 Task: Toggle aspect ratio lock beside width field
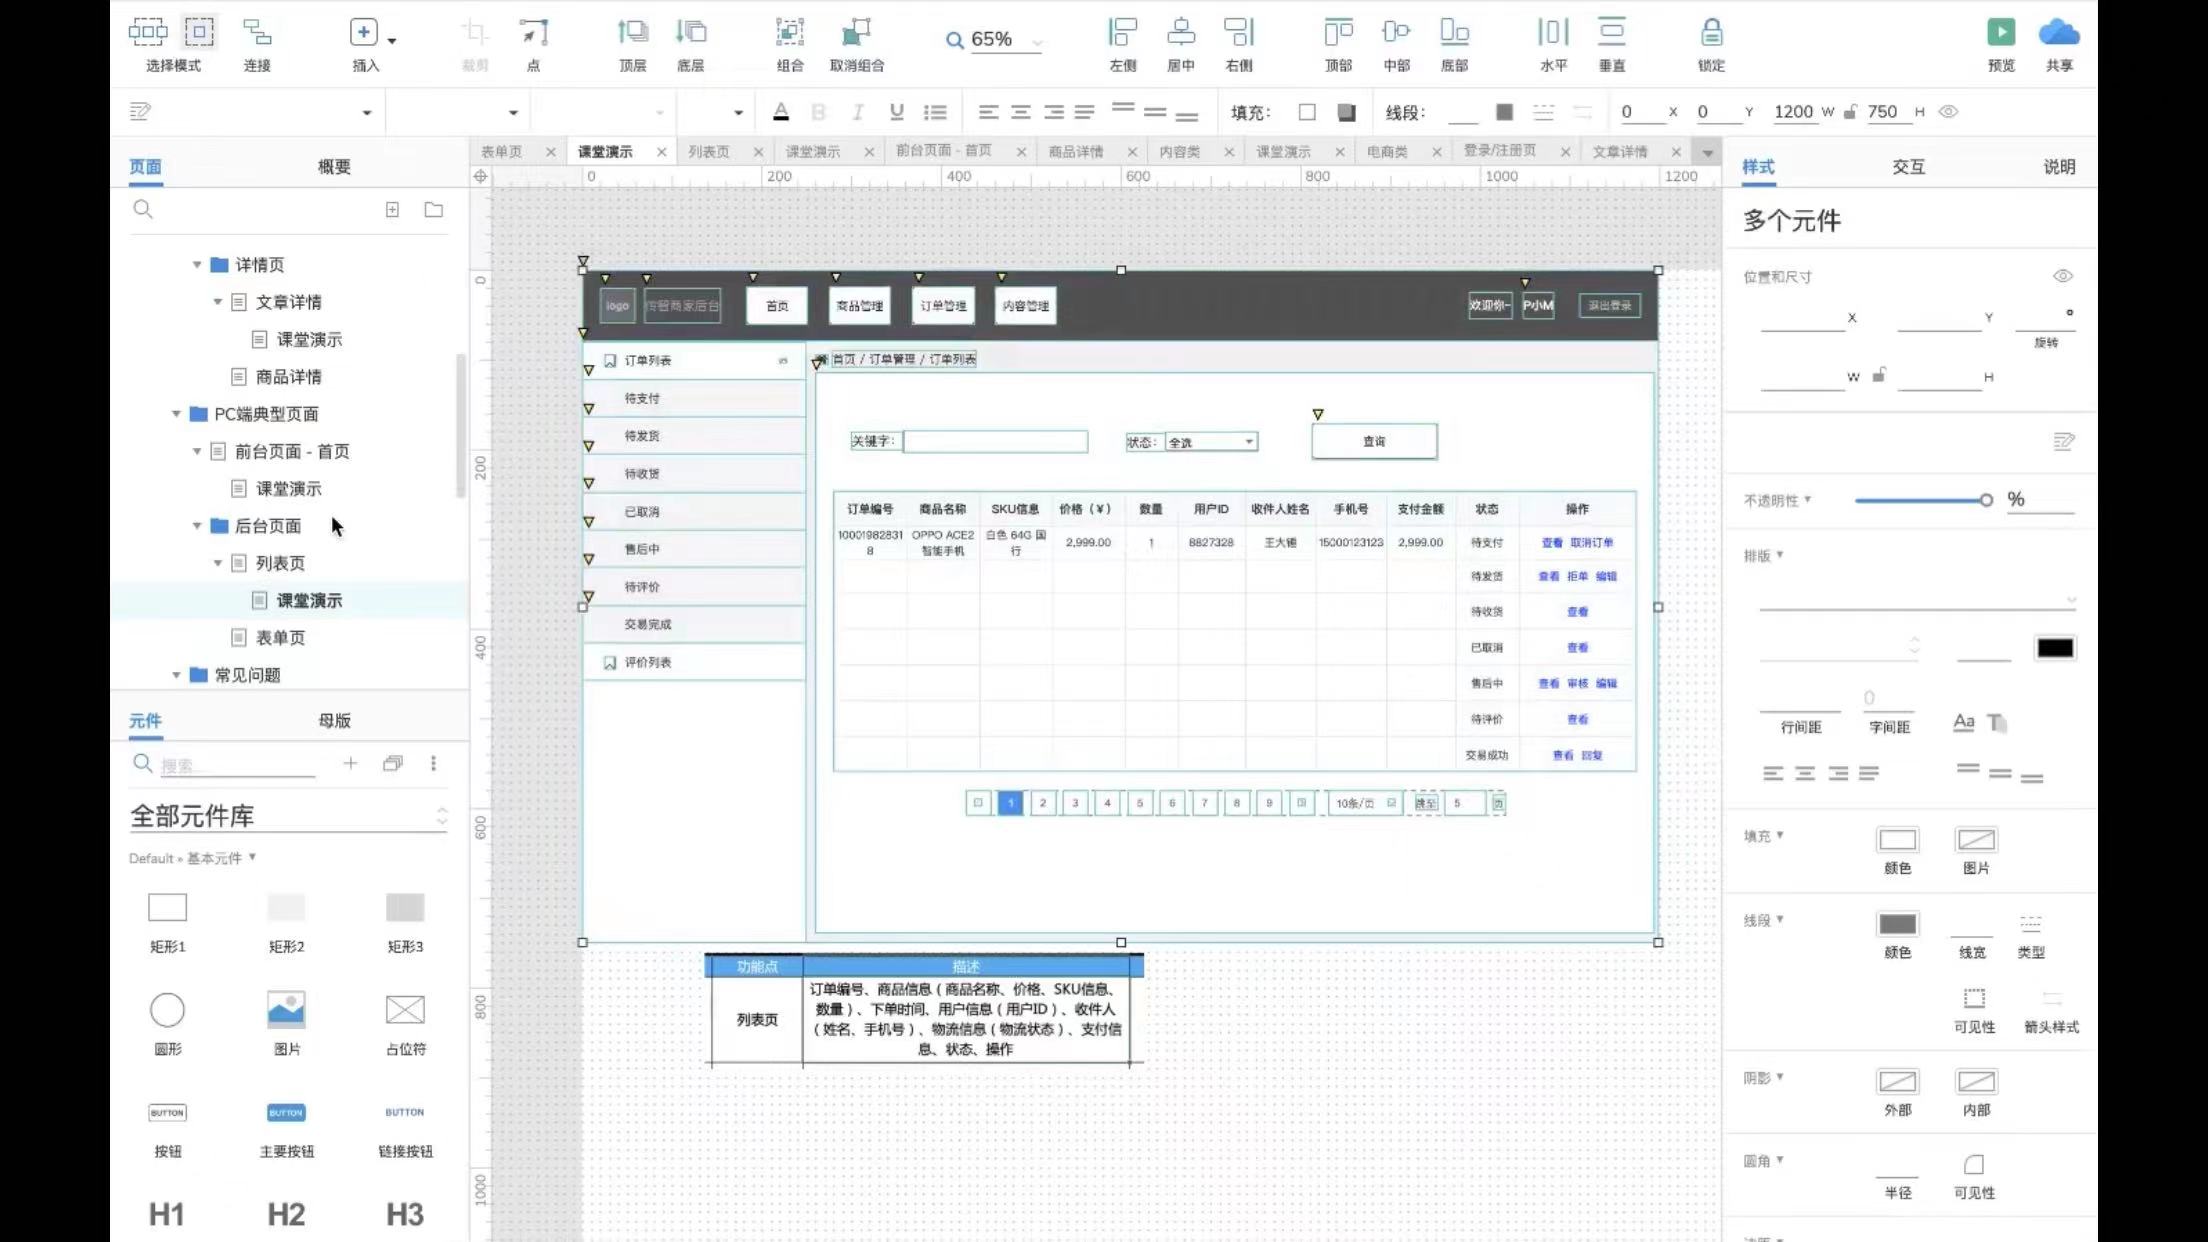1879,376
